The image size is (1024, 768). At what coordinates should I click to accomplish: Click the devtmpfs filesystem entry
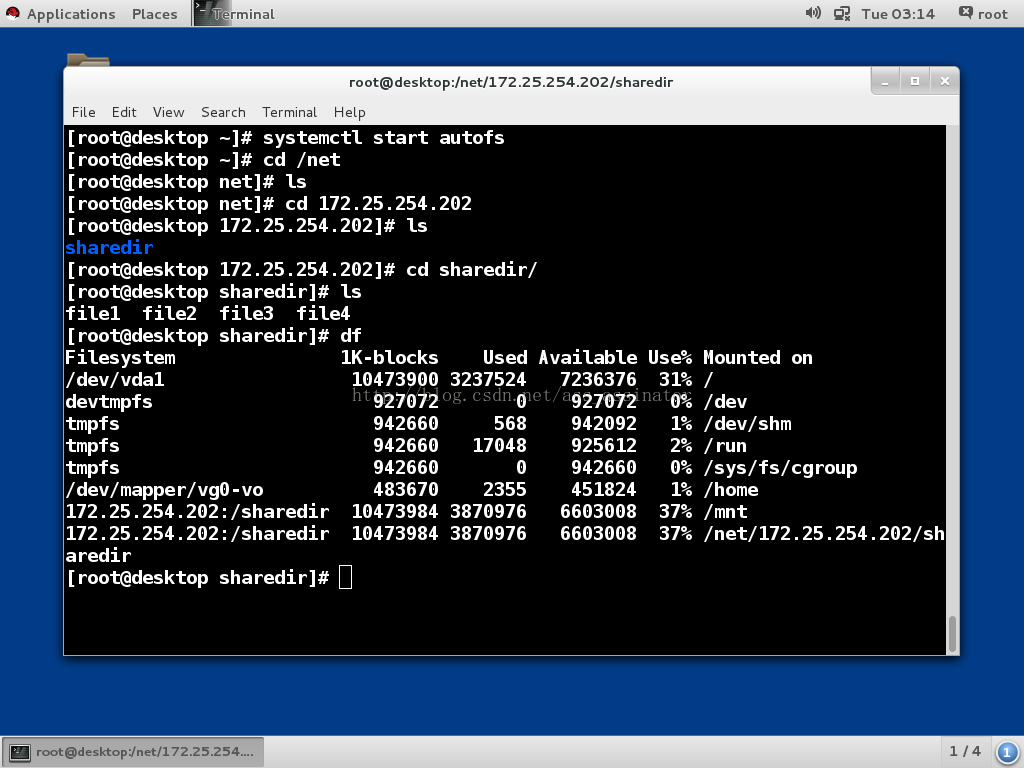(109, 402)
